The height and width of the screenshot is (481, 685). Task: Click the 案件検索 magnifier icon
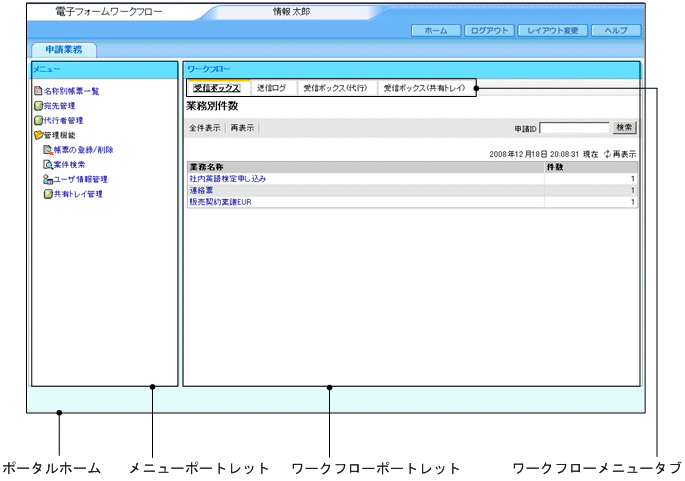(48, 164)
